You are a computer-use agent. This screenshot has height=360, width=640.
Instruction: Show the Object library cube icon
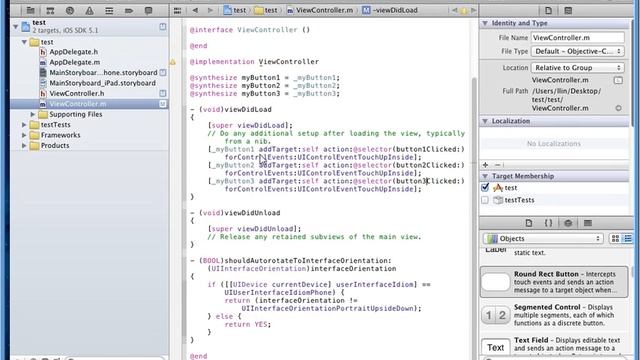coord(568,223)
